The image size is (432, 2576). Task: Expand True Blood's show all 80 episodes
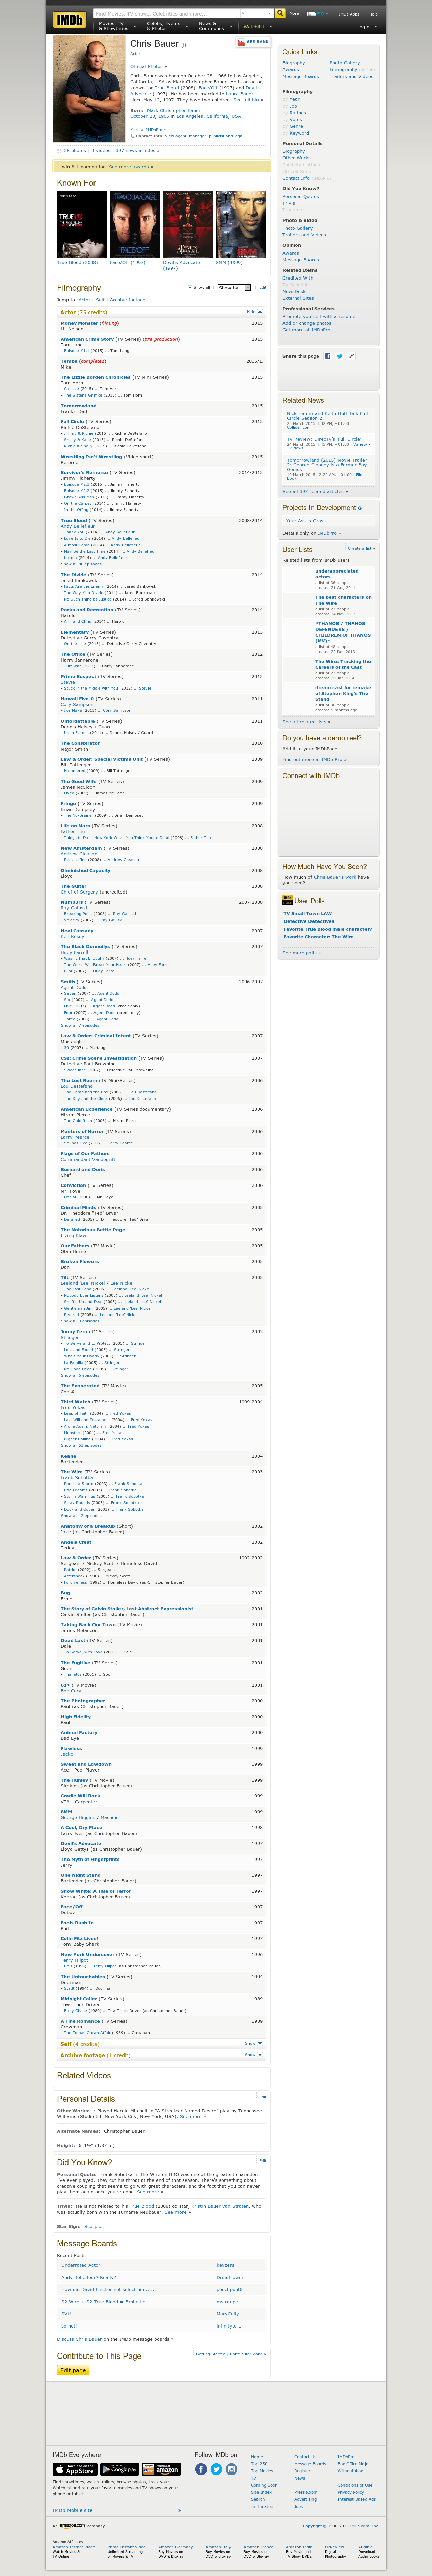click(x=81, y=564)
